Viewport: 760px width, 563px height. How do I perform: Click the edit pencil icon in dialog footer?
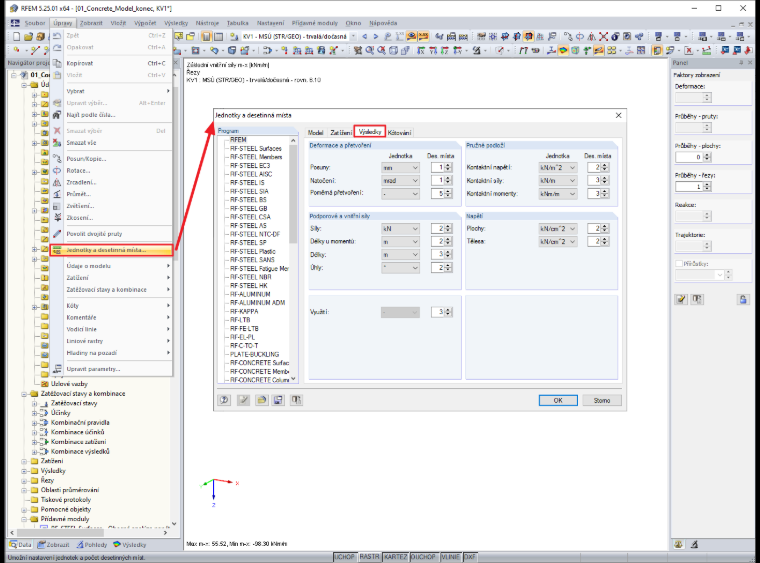point(243,400)
